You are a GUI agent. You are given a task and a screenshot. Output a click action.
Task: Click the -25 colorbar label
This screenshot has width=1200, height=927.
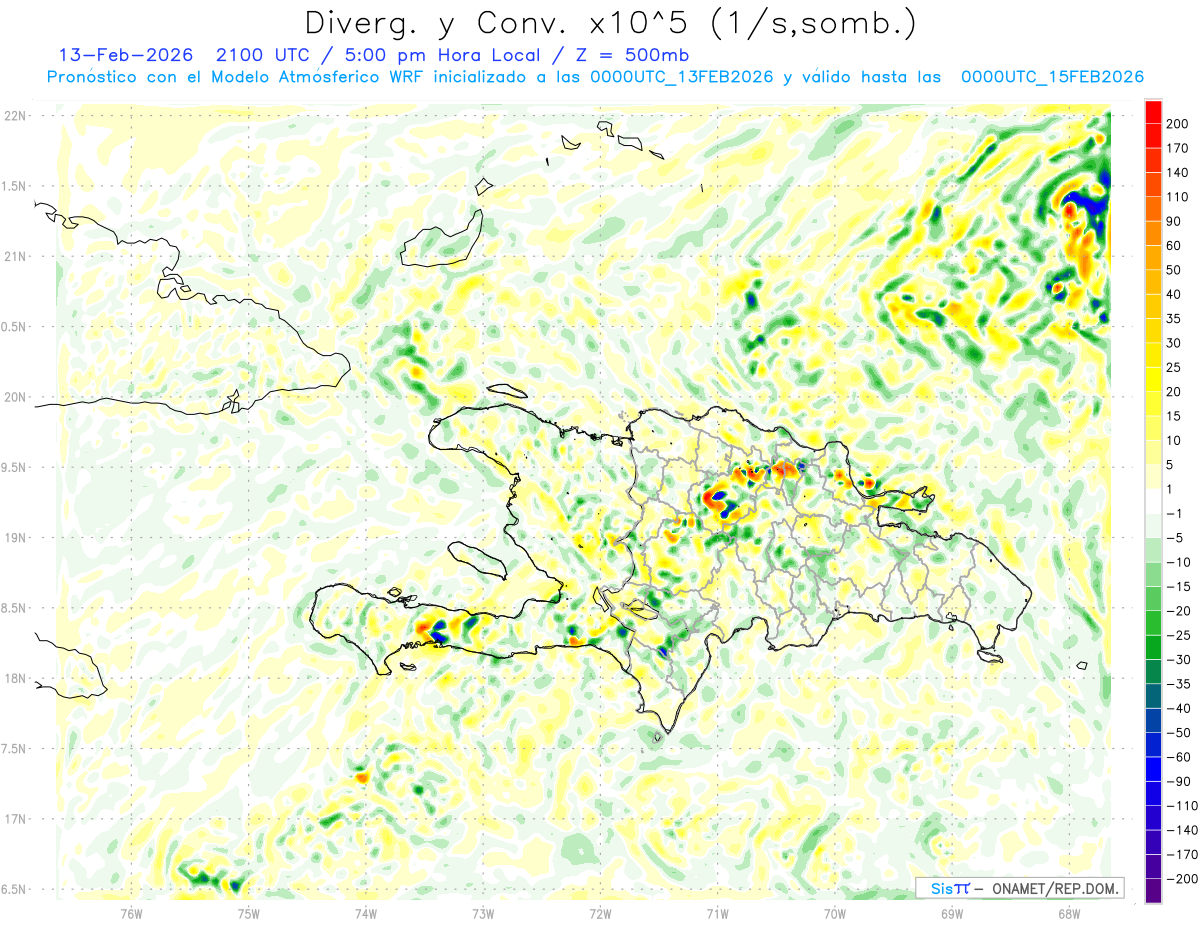click(1181, 635)
